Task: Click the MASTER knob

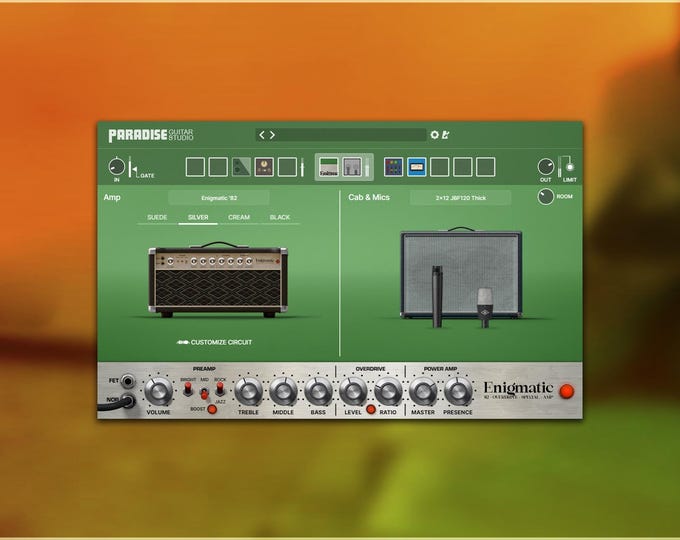Action: (423, 391)
